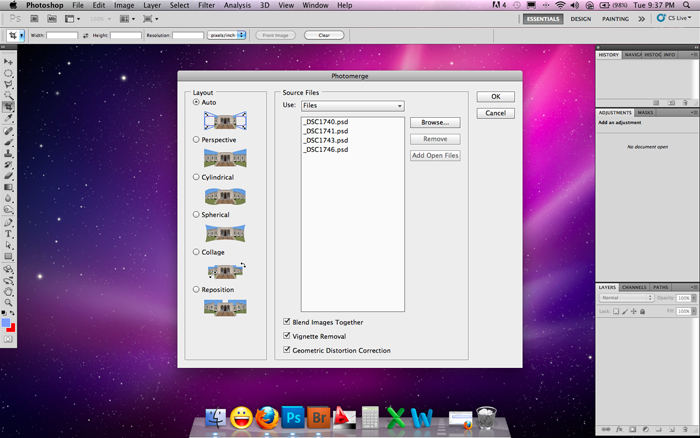This screenshot has height=438, width=700.
Task: Open the Finder icon in the Dock
Action: coord(214,418)
